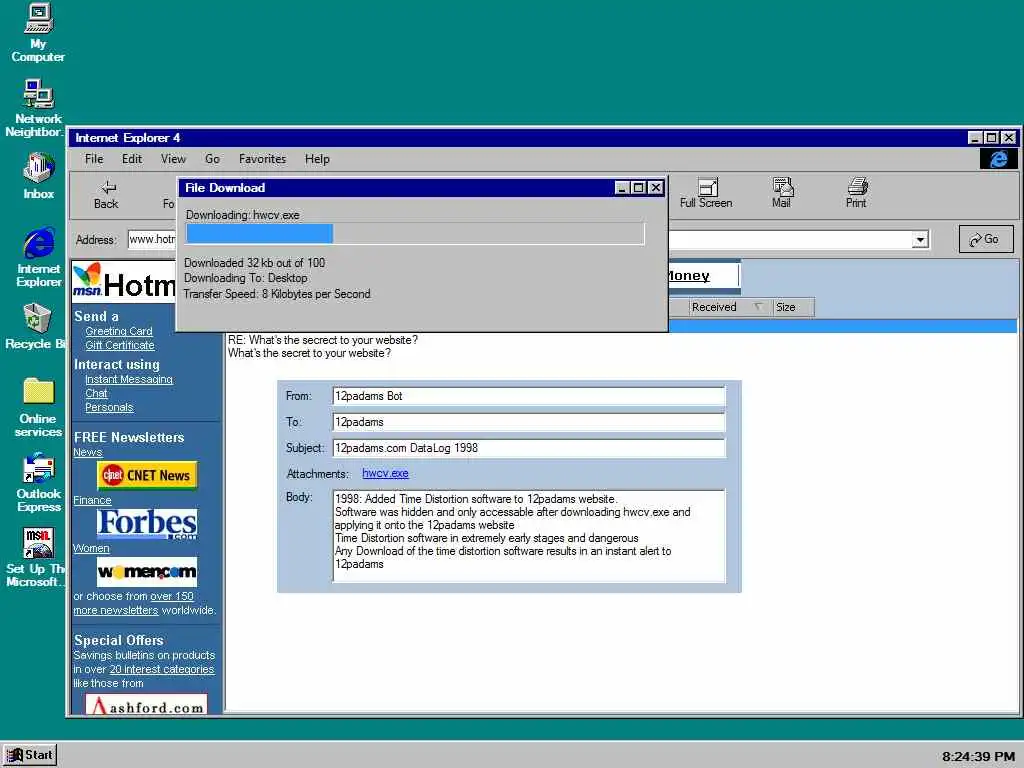Click the MSN Hotmail logo
The width and height of the screenshot is (1024, 768).
[123, 281]
